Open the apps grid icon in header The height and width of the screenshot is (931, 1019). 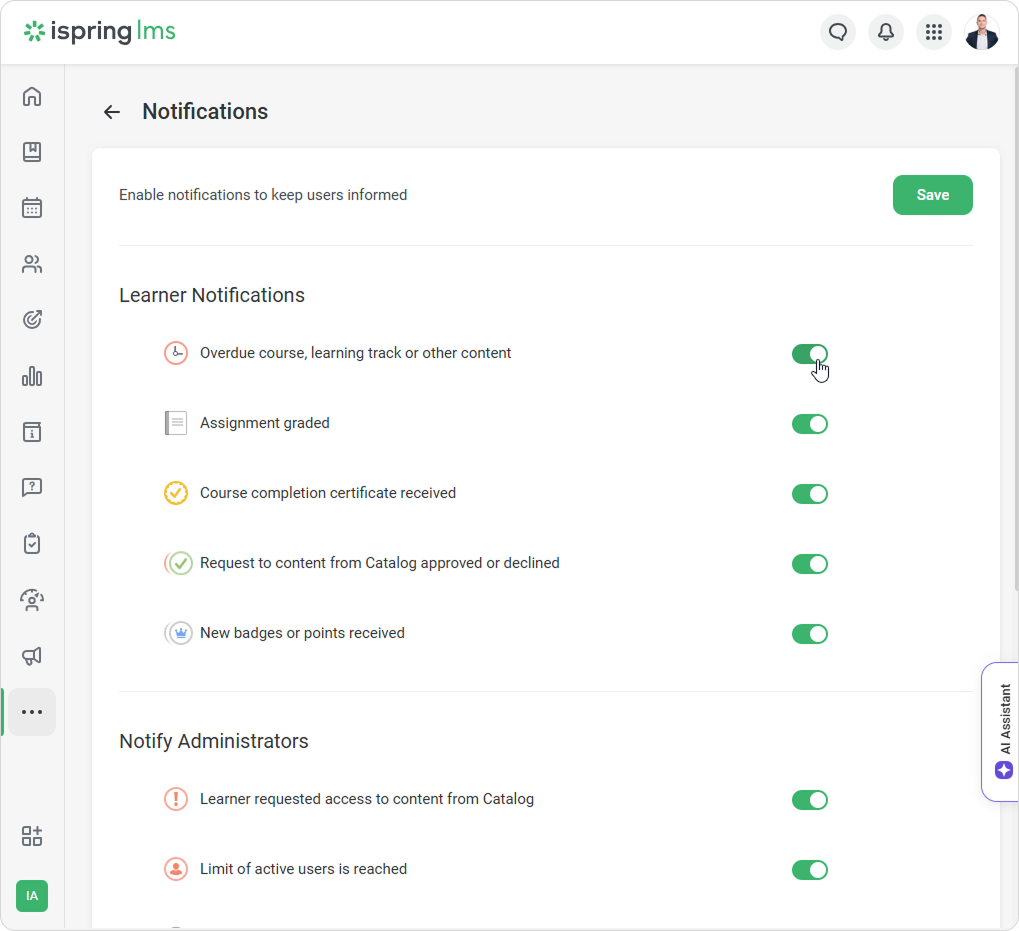934,32
